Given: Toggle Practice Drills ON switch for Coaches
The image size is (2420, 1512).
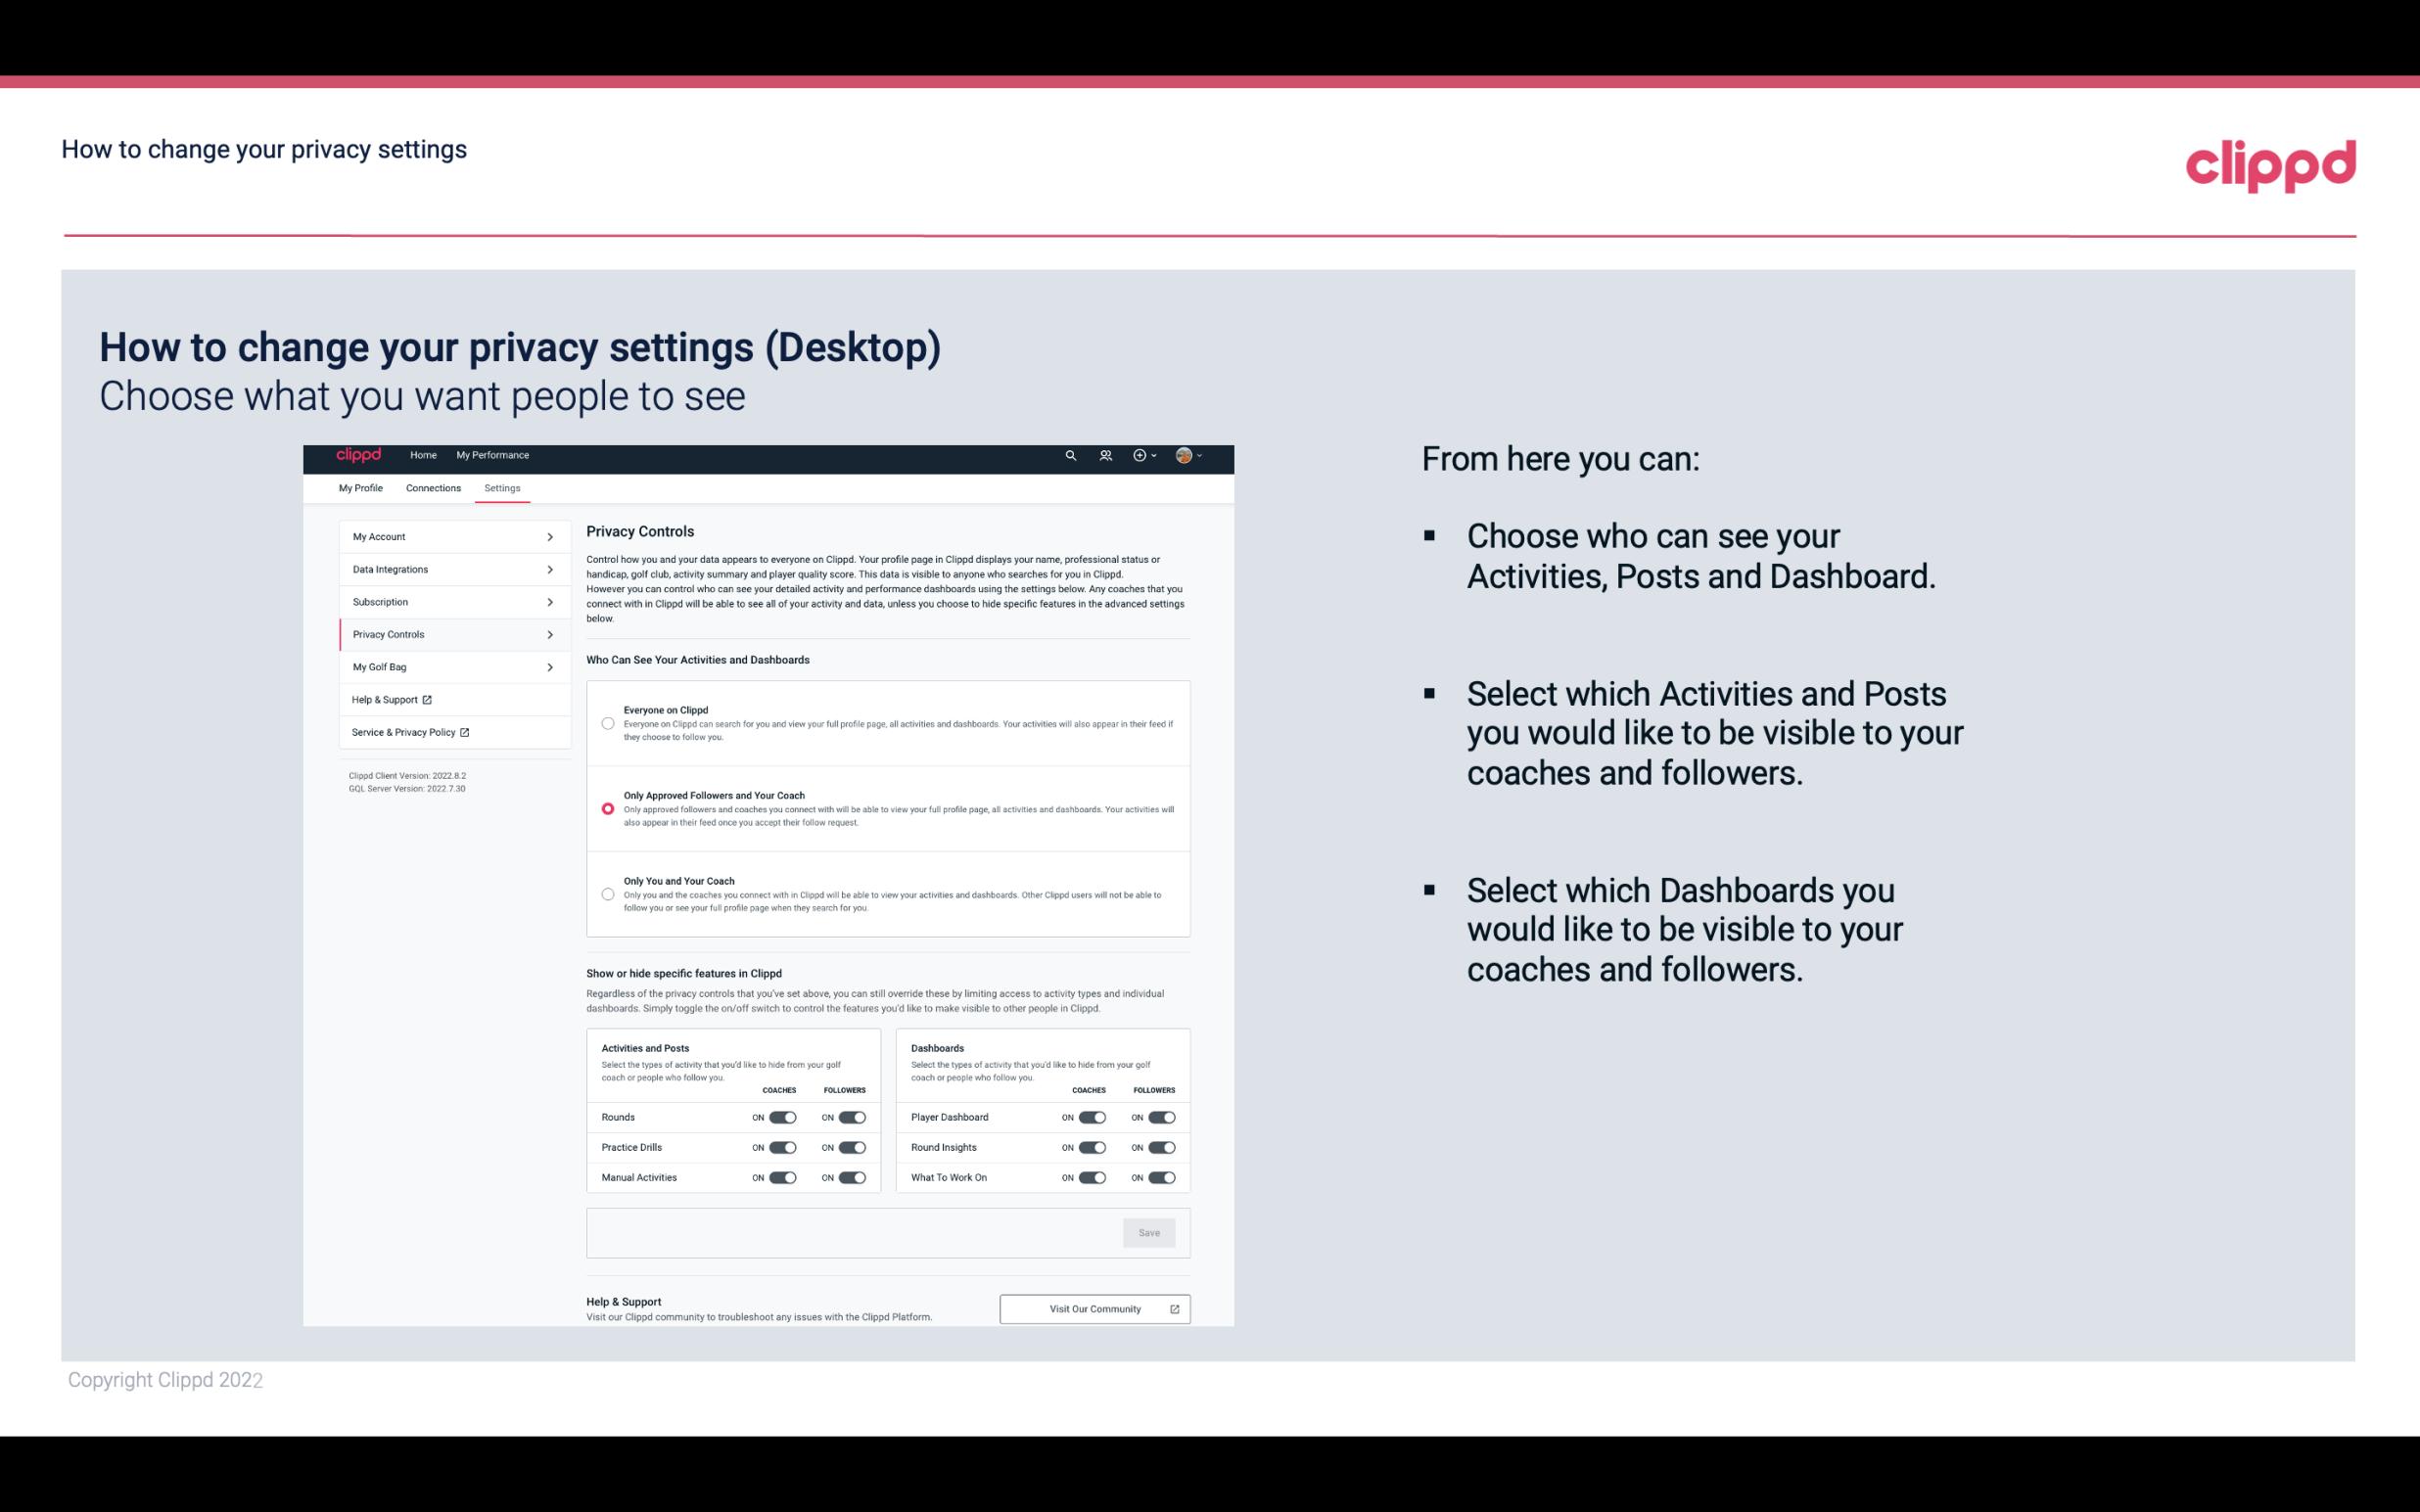Looking at the screenshot, I should [x=782, y=1148].
